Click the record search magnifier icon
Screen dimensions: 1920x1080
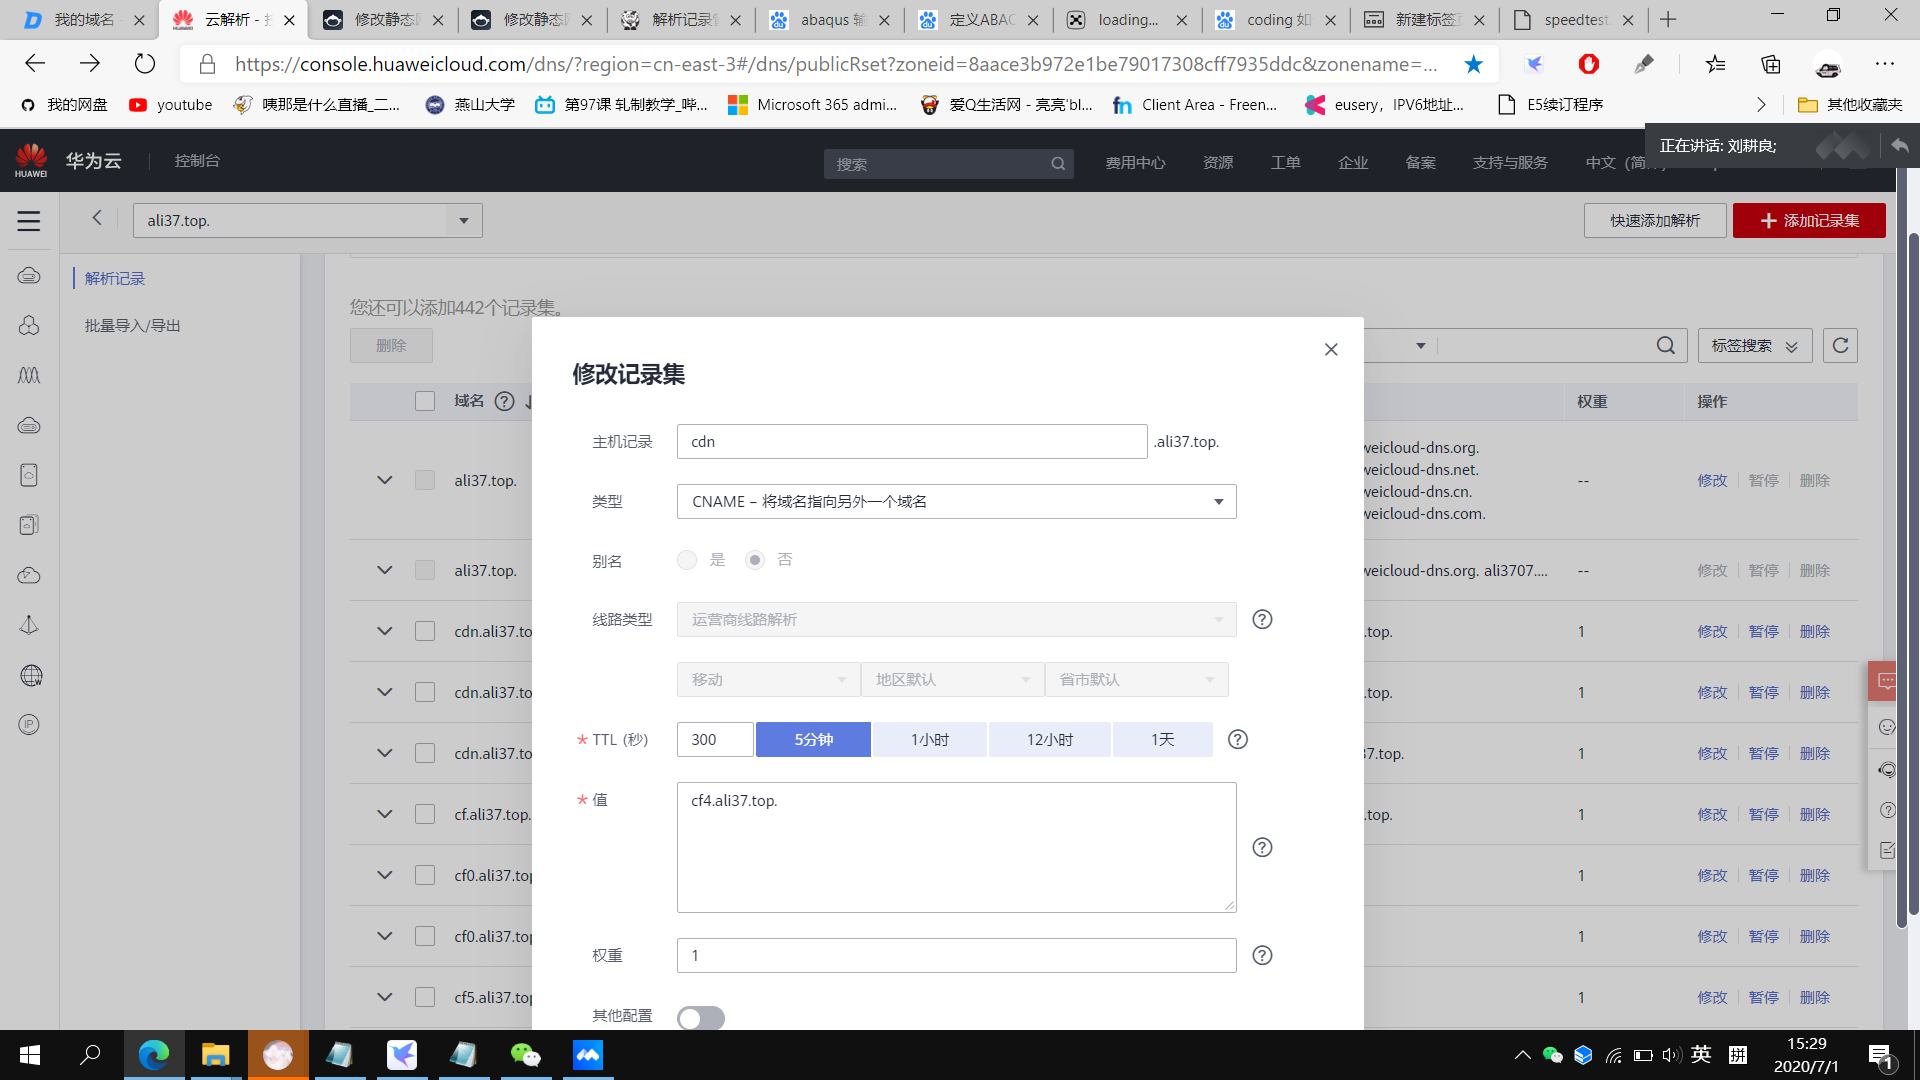click(1665, 346)
